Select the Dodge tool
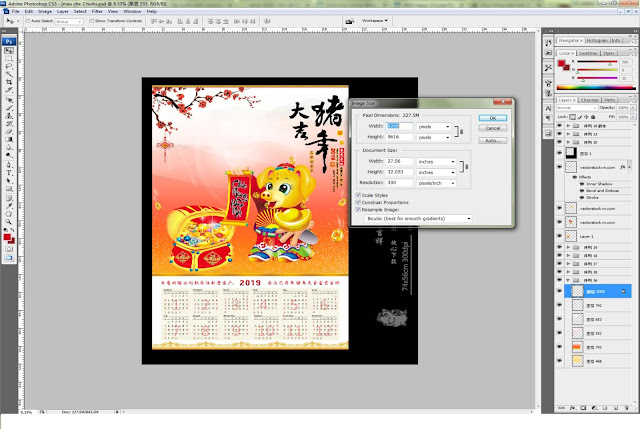The height and width of the screenshot is (429, 640). 9,155
